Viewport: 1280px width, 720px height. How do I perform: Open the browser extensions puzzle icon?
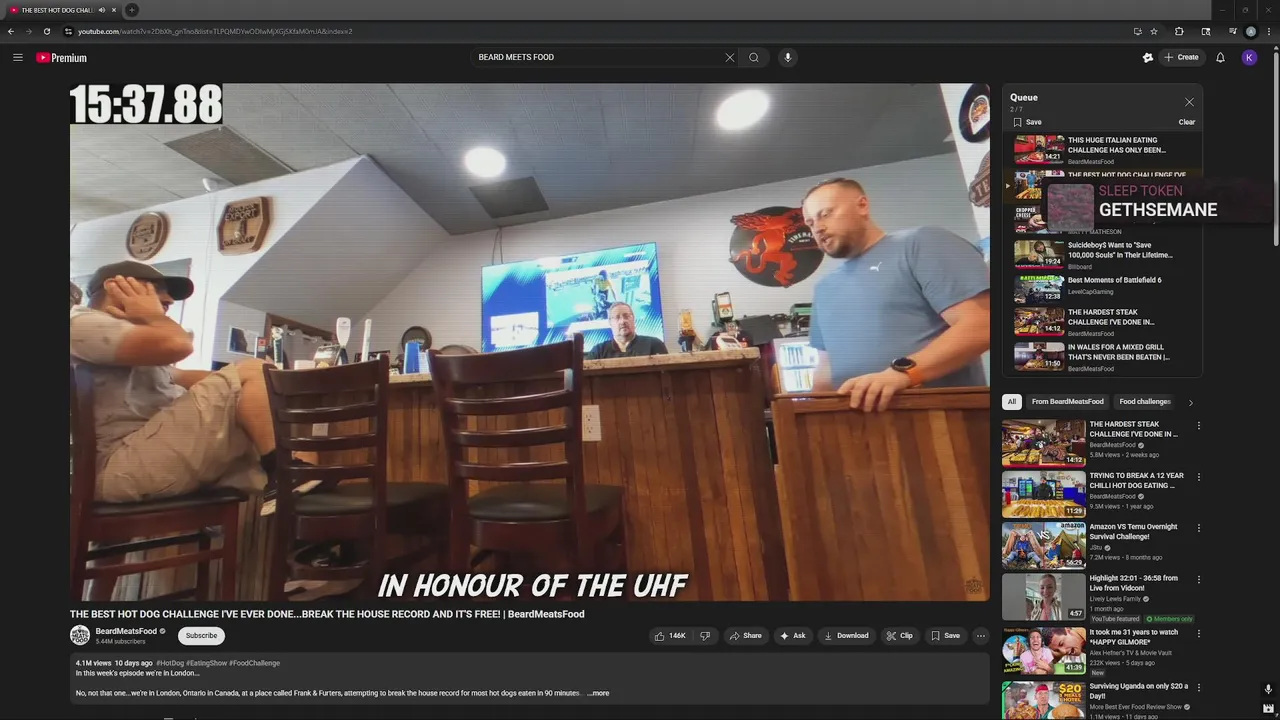point(1179,31)
